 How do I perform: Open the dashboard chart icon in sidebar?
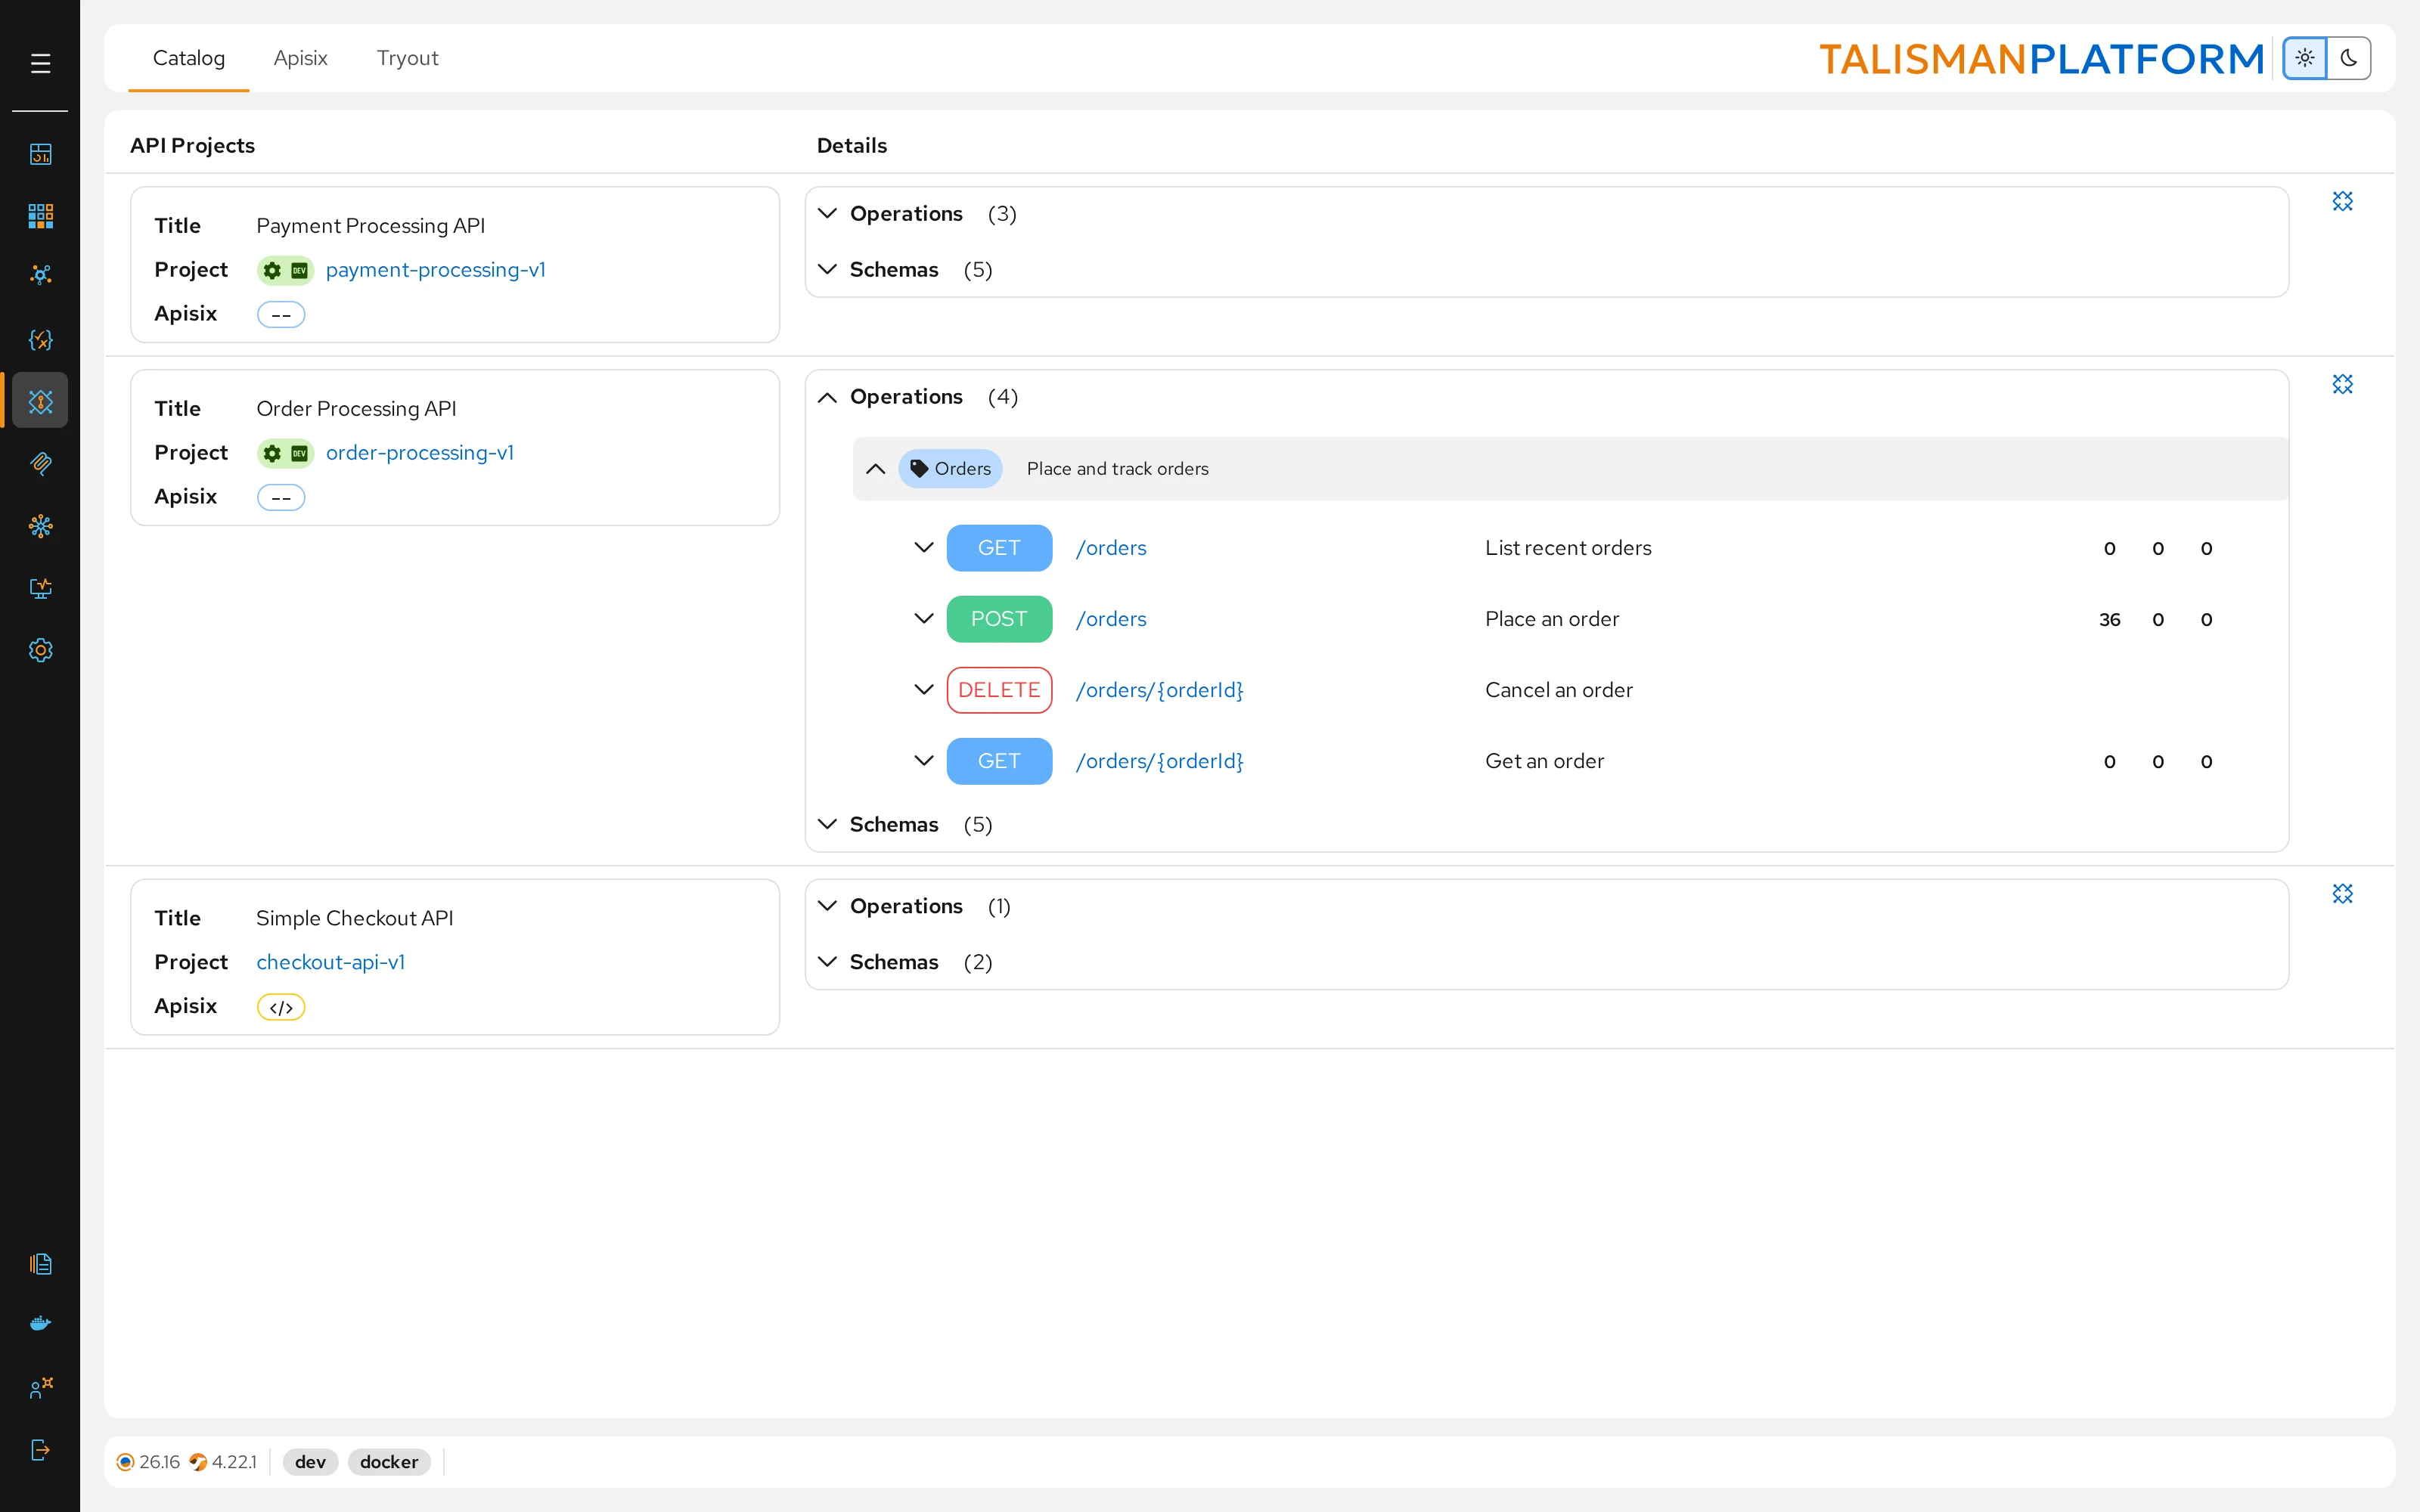pyautogui.click(x=40, y=154)
